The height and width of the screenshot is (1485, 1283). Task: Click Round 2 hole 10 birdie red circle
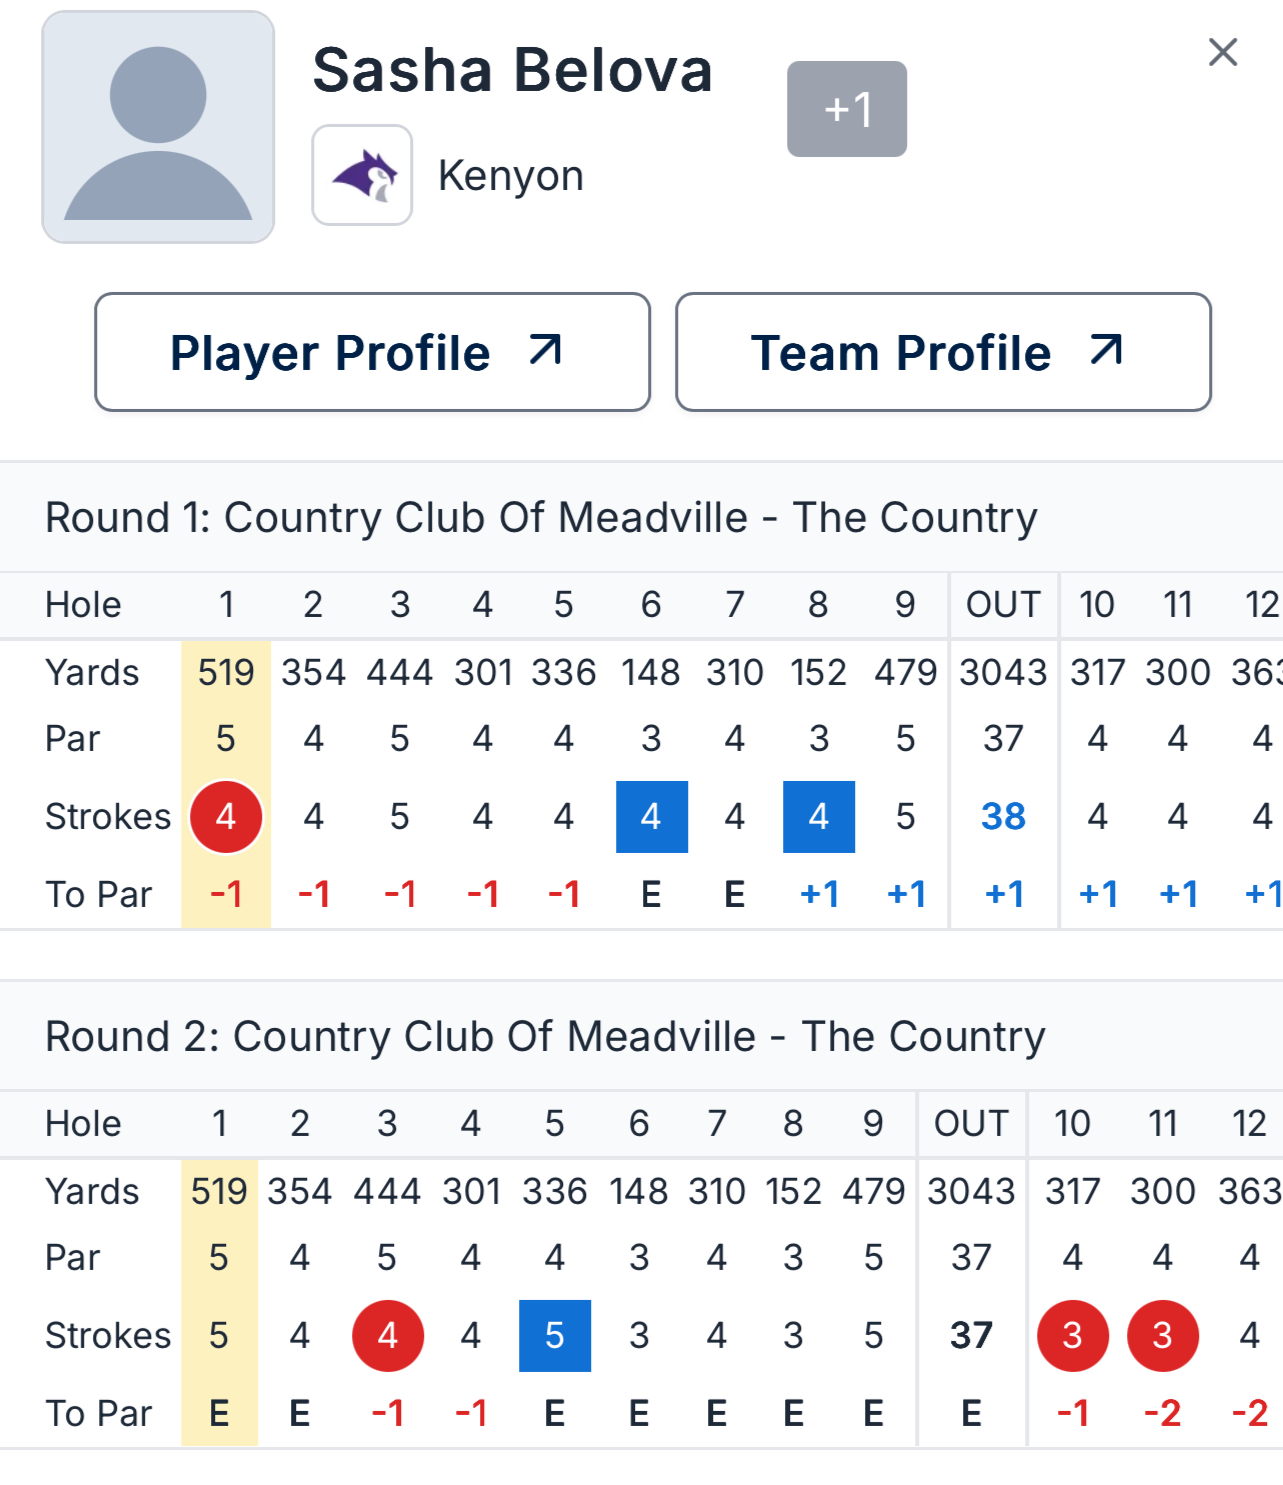[x=1073, y=1336]
